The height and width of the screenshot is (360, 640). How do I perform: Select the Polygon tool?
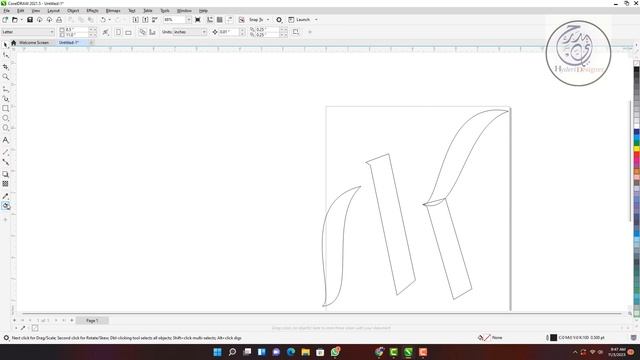pos(5,128)
